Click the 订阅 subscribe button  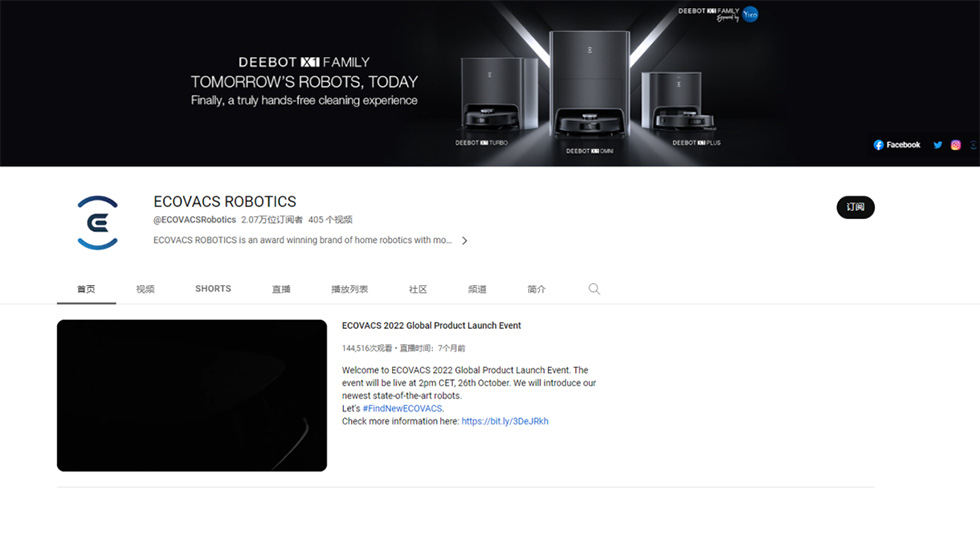(855, 207)
